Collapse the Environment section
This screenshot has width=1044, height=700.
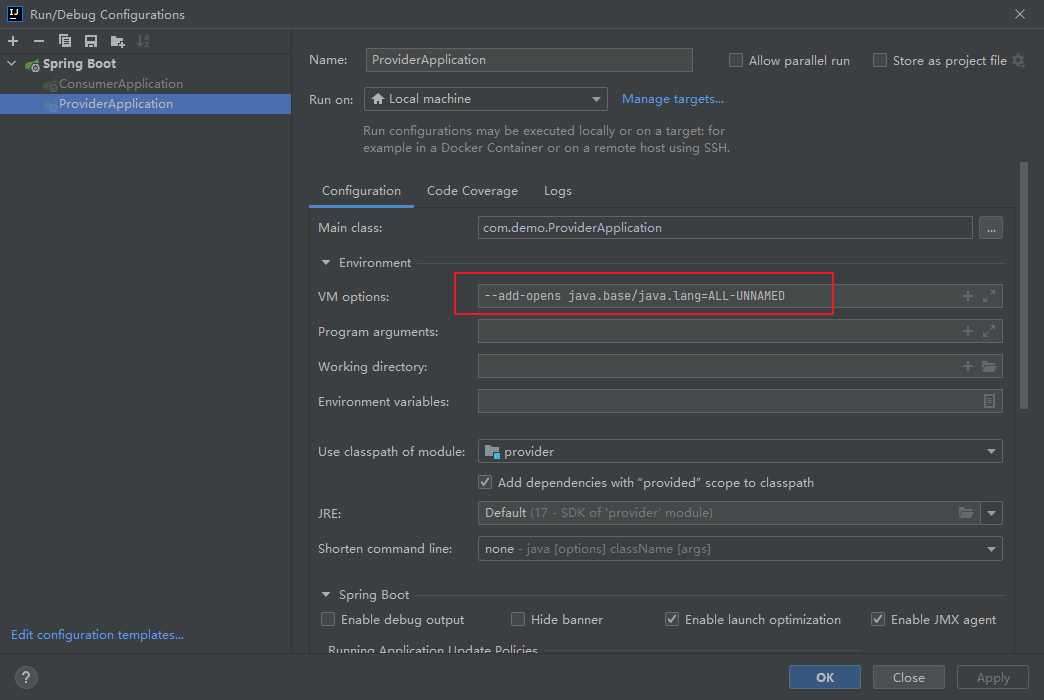tap(326, 263)
